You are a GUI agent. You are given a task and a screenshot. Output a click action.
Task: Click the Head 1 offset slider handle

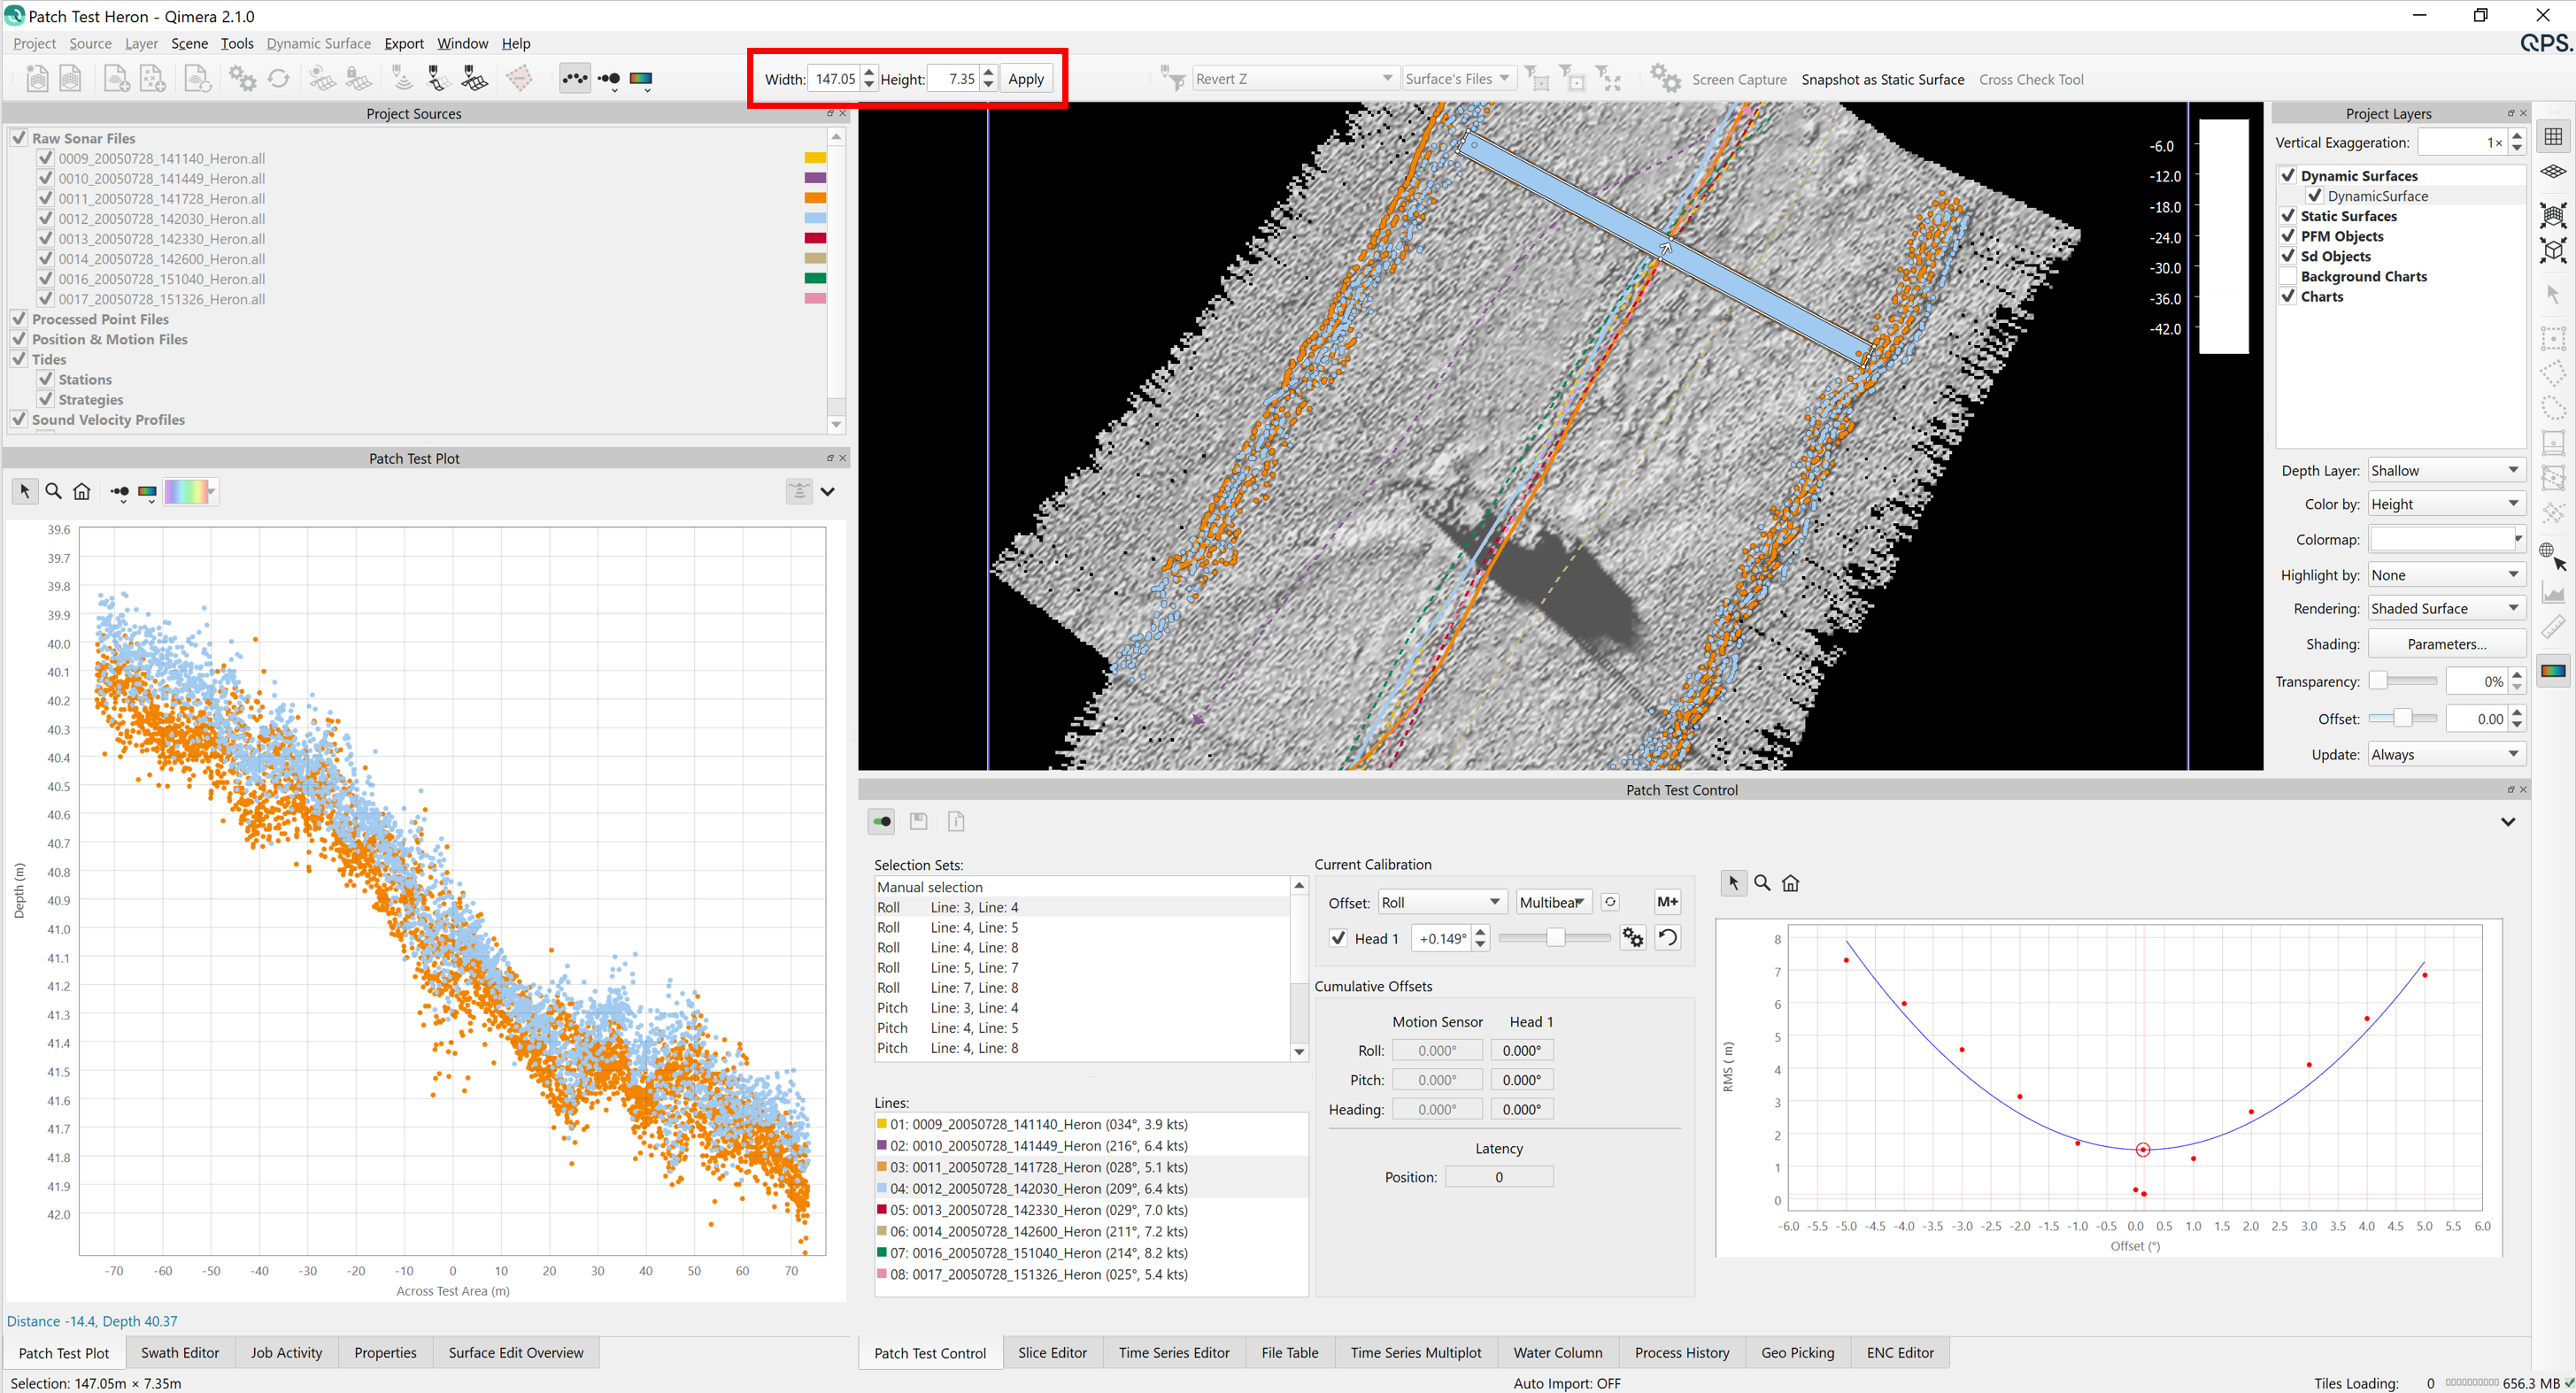(x=1555, y=938)
